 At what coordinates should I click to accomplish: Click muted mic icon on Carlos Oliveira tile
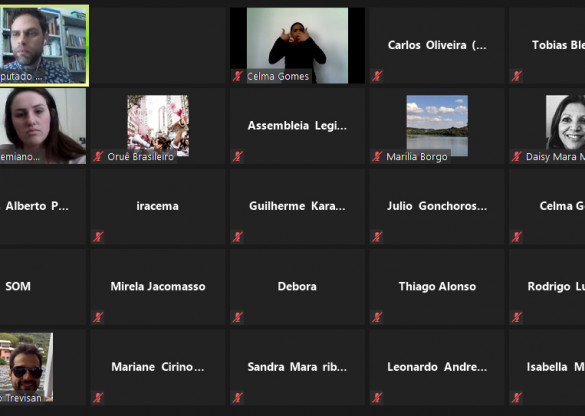coord(377,76)
